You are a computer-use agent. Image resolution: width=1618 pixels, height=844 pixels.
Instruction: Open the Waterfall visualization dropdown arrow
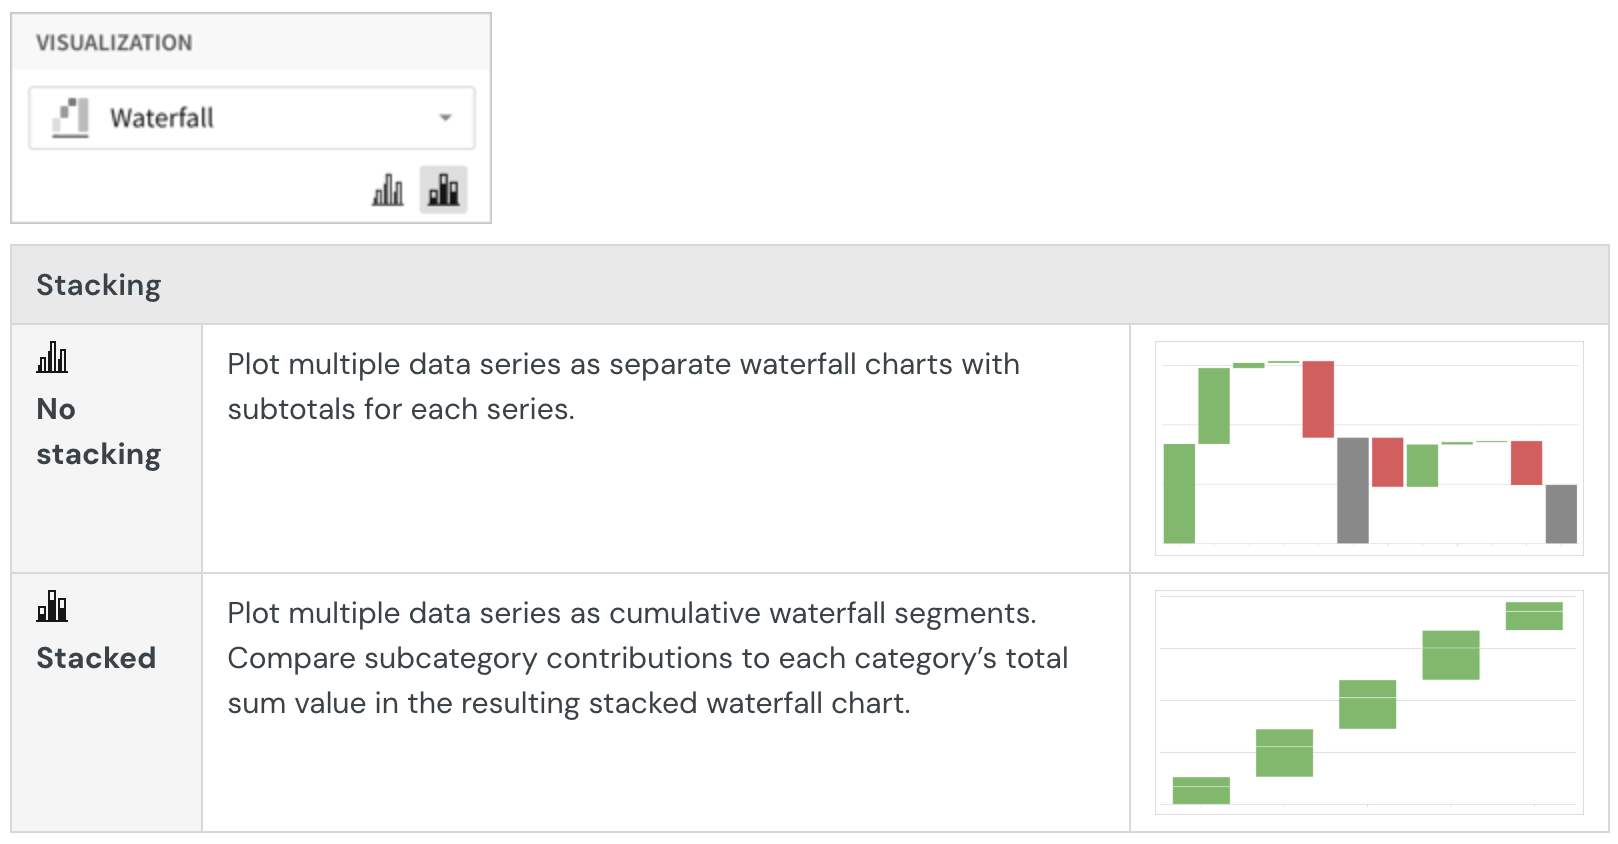pyautogui.click(x=445, y=118)
